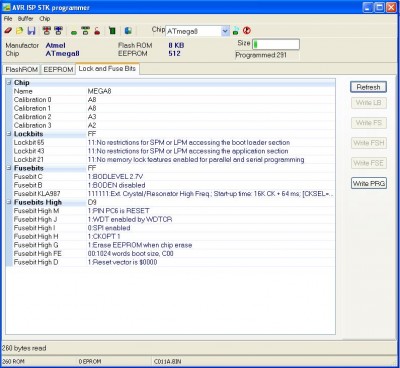Image resolution: width=400 pixels, height=368 pixels.
Task: Click the Fusebits High value D9
Action: 92,202
